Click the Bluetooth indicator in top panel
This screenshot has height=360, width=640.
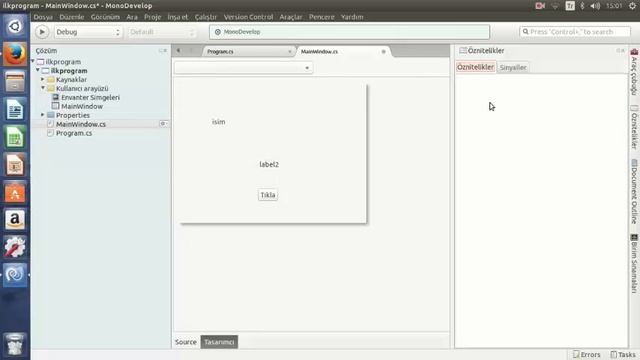582,6
